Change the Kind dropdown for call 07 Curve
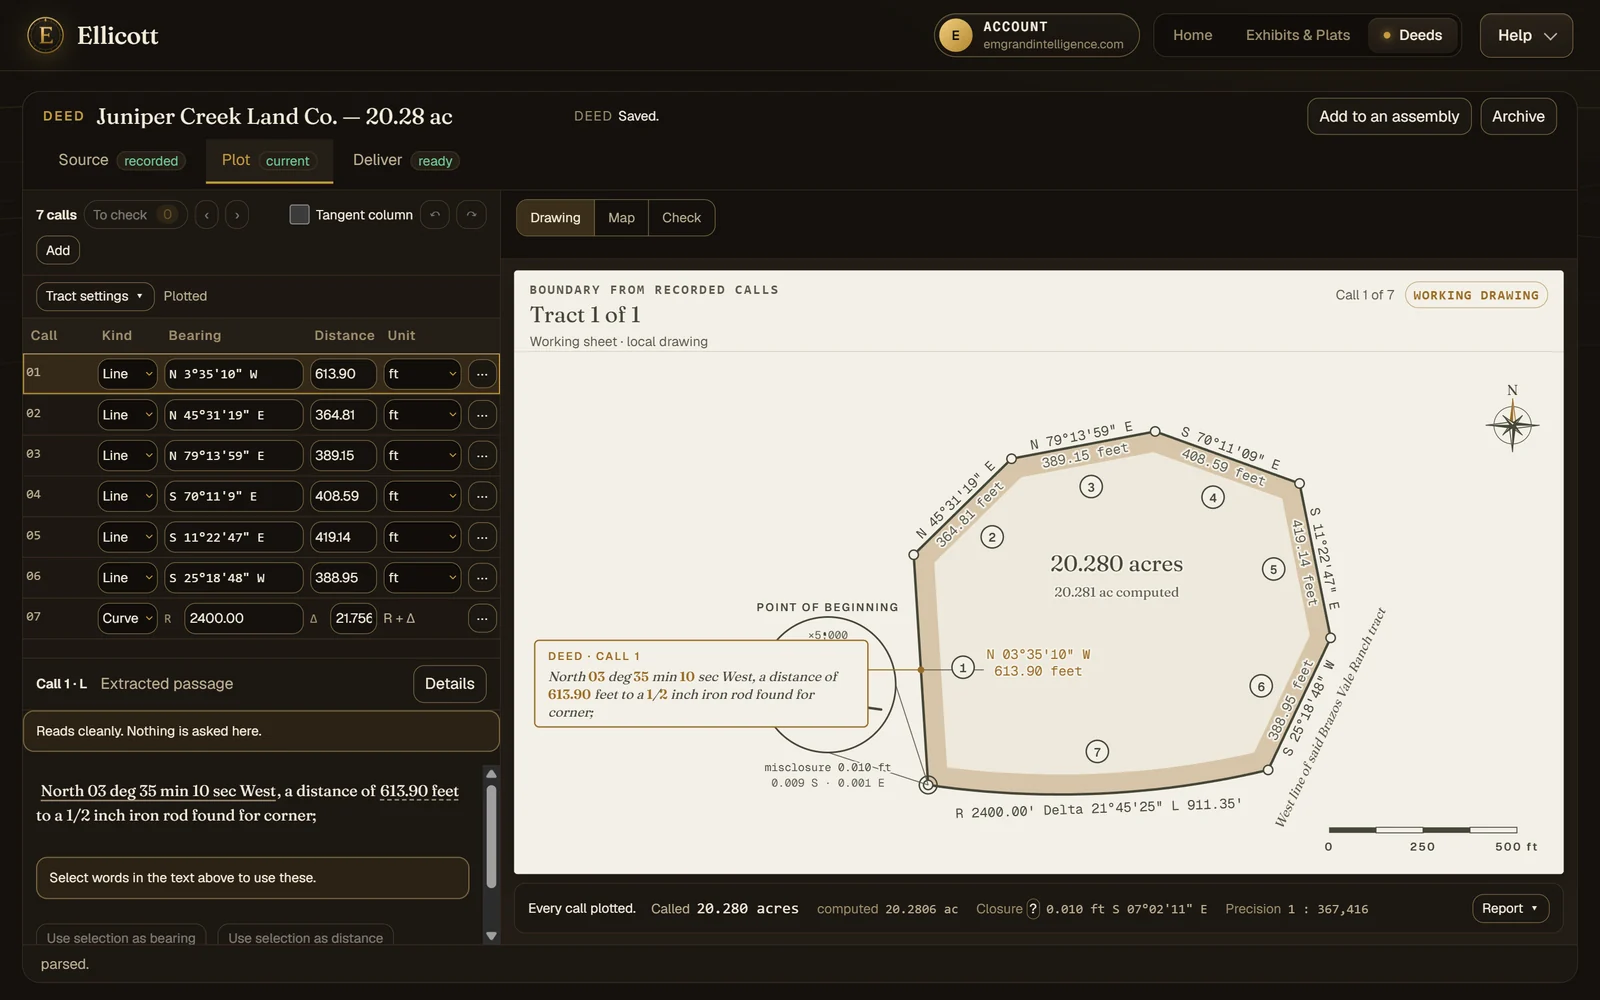 point(127,619)
